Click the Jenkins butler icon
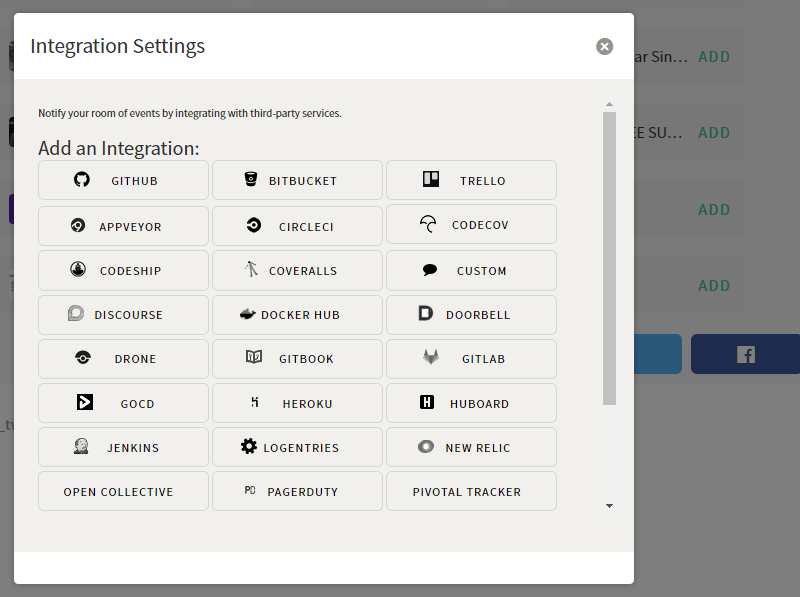Image resolution: width=800 pixels, height=597 pixels. [x=81, y=447]
